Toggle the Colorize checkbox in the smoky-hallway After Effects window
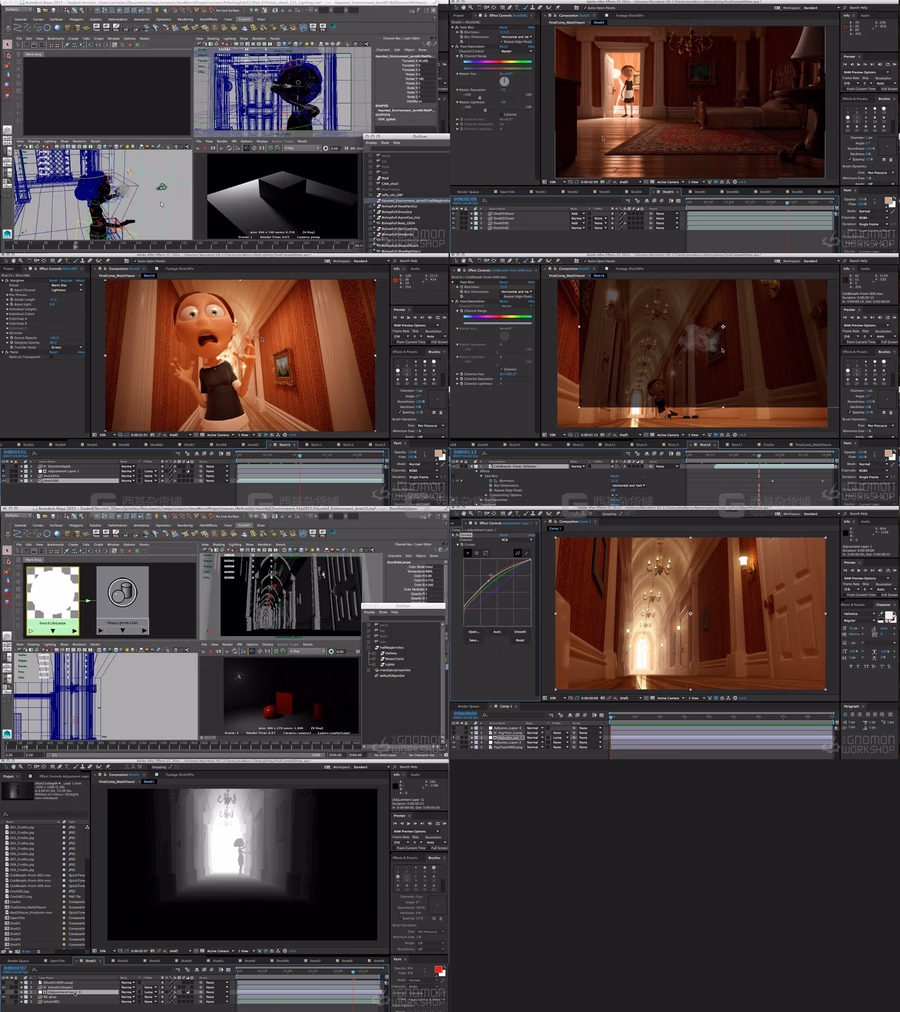 pos(502,369)
